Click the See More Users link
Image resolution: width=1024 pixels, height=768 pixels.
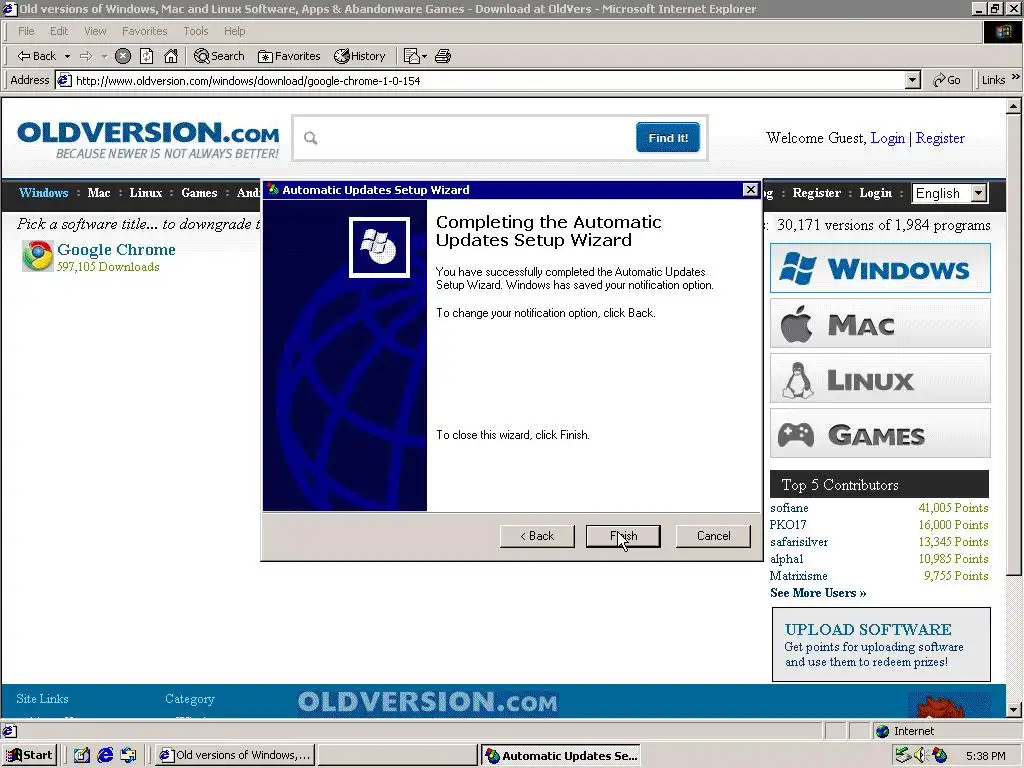point(818,592)
